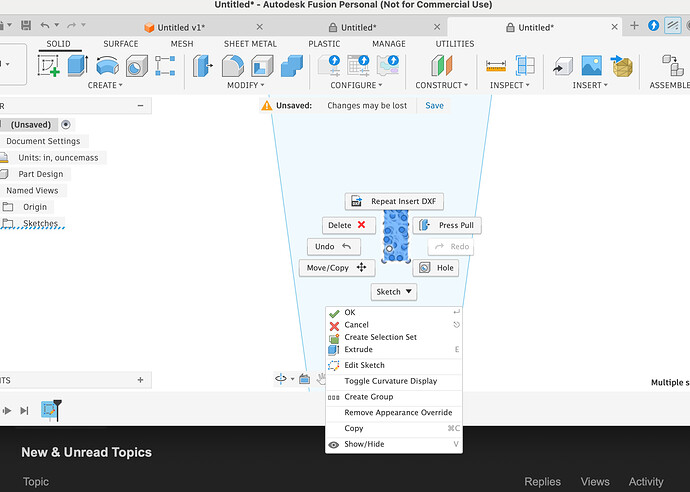Open the Configure table icon

coord(358,66)
